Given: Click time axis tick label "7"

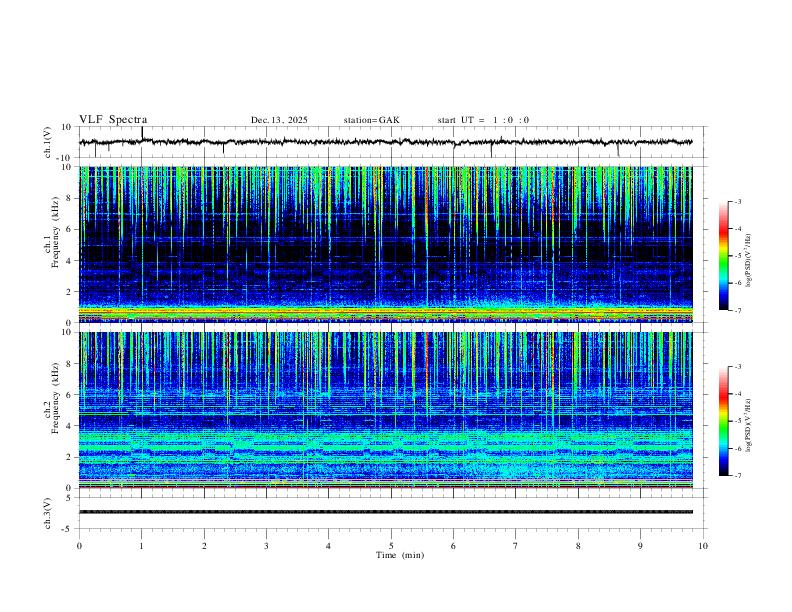Looking at the screenshot, I should pyautogui.click(x=516, y=546).
